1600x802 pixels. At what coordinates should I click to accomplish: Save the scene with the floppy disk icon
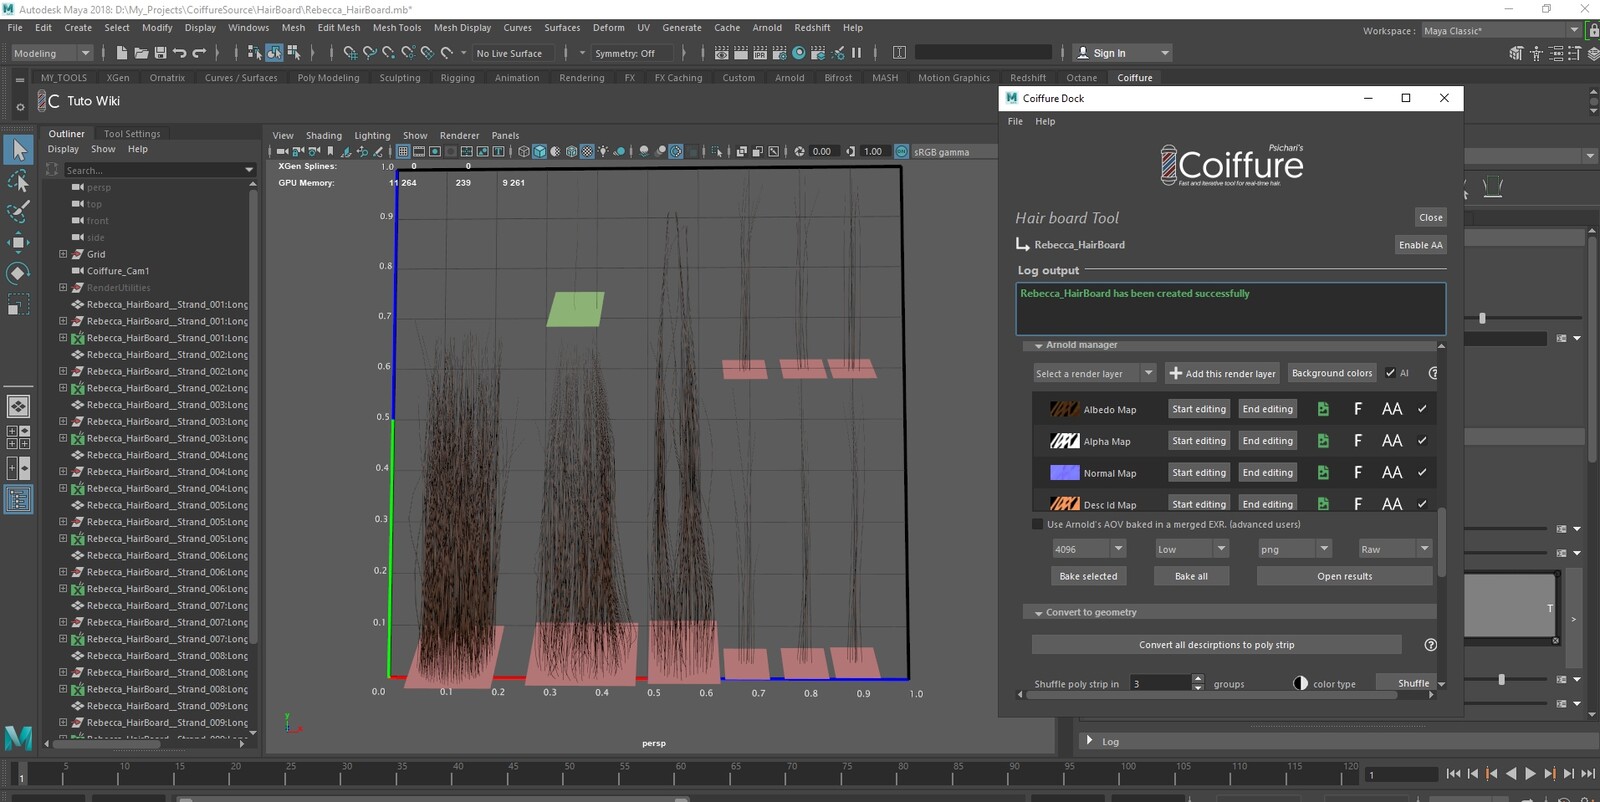pos(160,53)
